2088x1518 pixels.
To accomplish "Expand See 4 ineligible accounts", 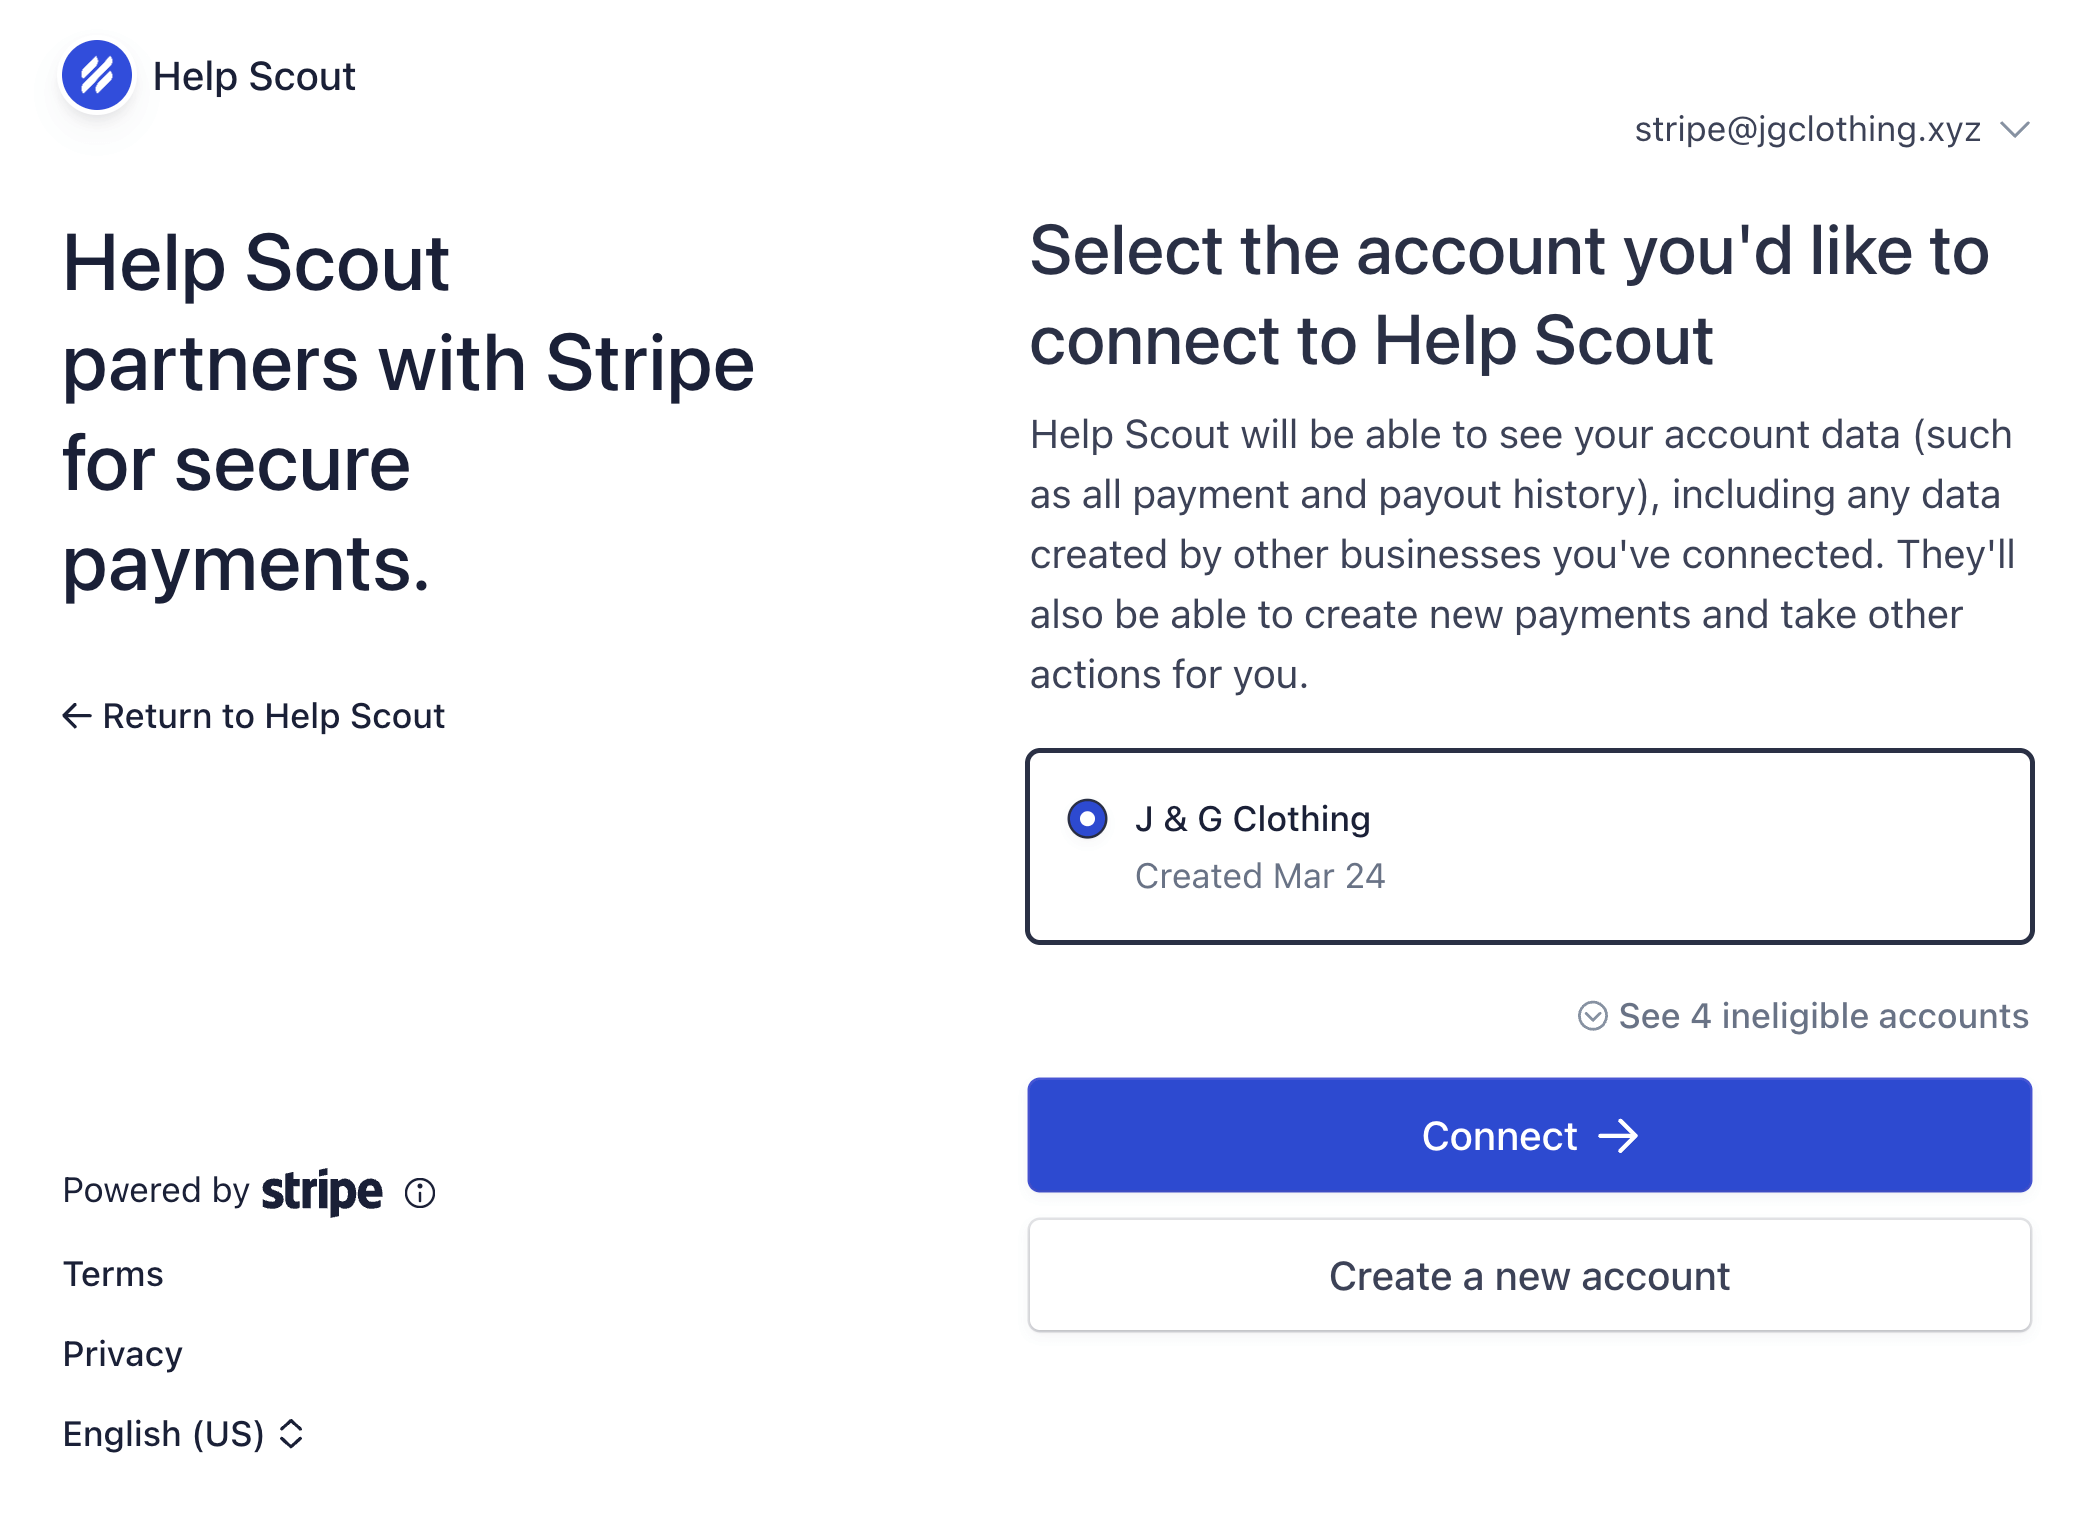I will coord(1803,1016).
